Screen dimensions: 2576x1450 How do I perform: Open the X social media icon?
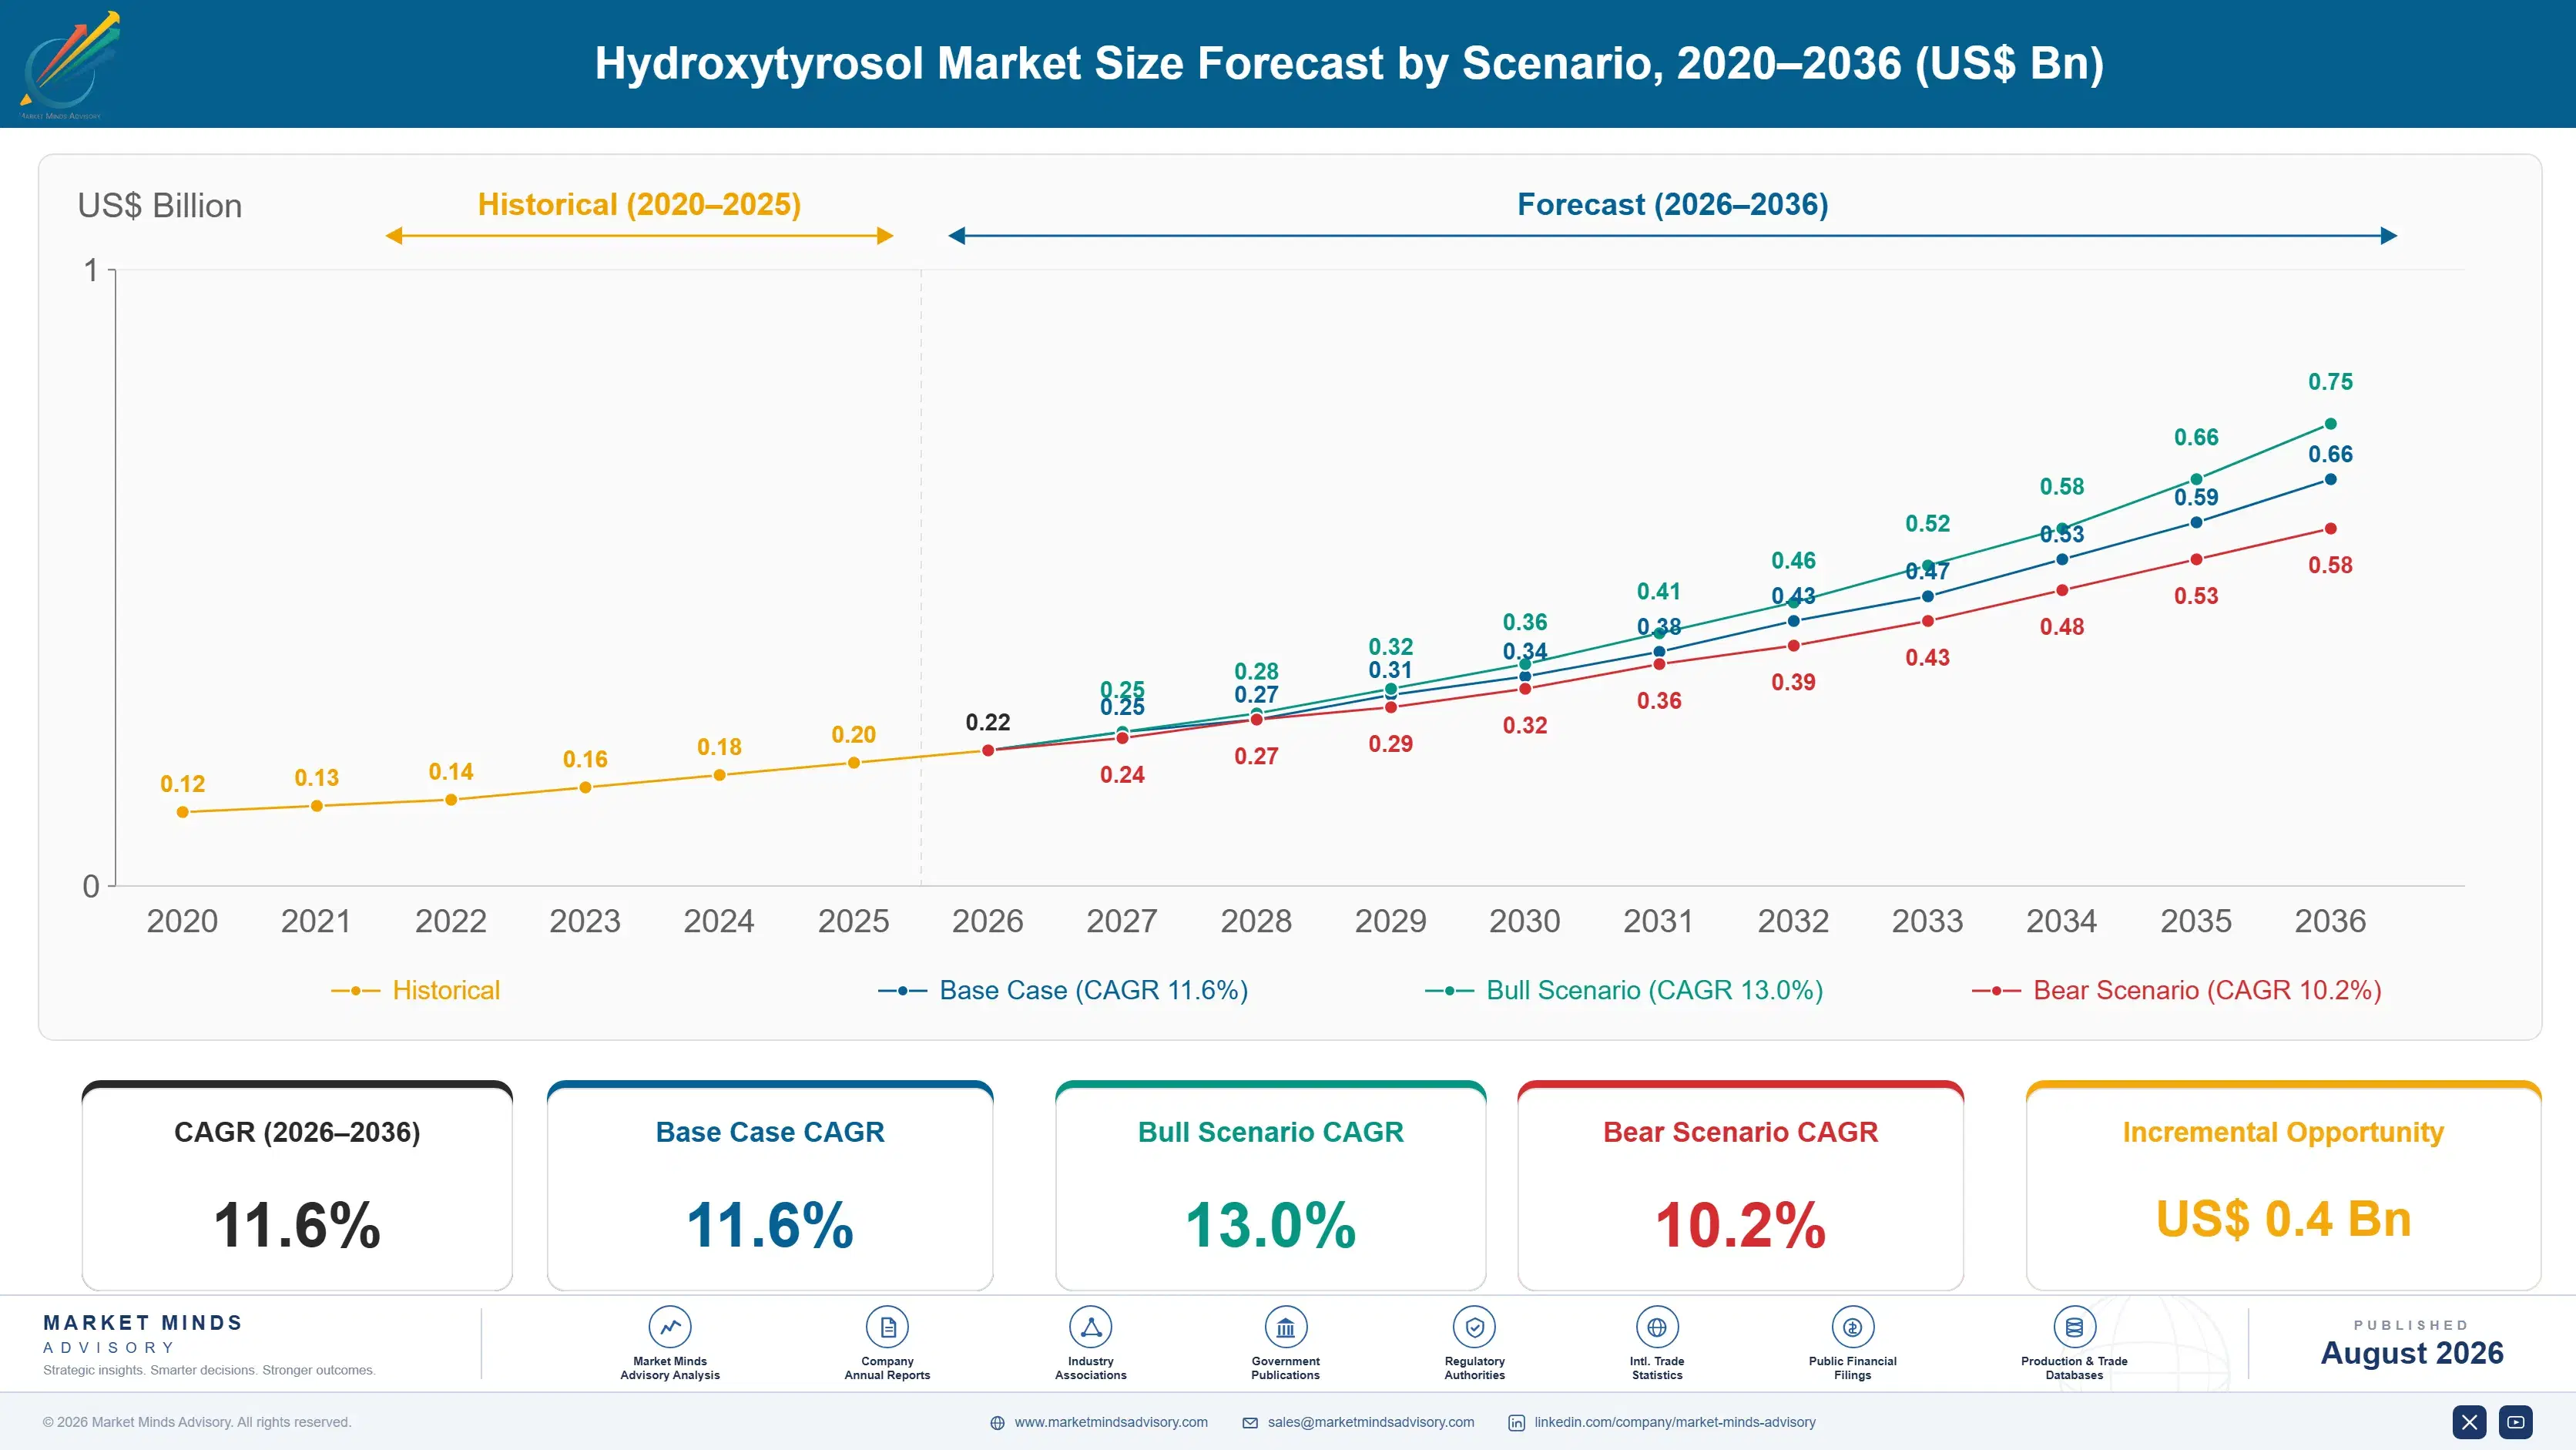2469,1422
